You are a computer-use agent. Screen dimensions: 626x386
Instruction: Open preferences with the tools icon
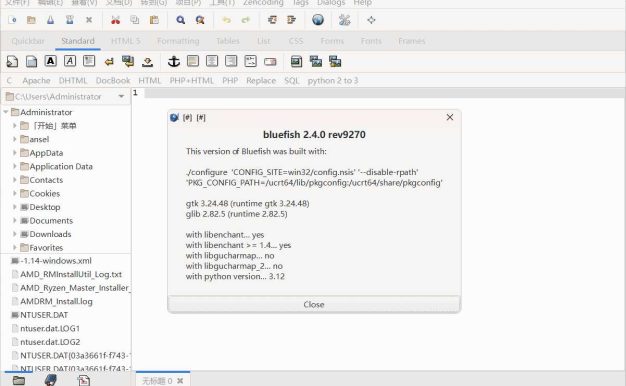click(345, 20)
